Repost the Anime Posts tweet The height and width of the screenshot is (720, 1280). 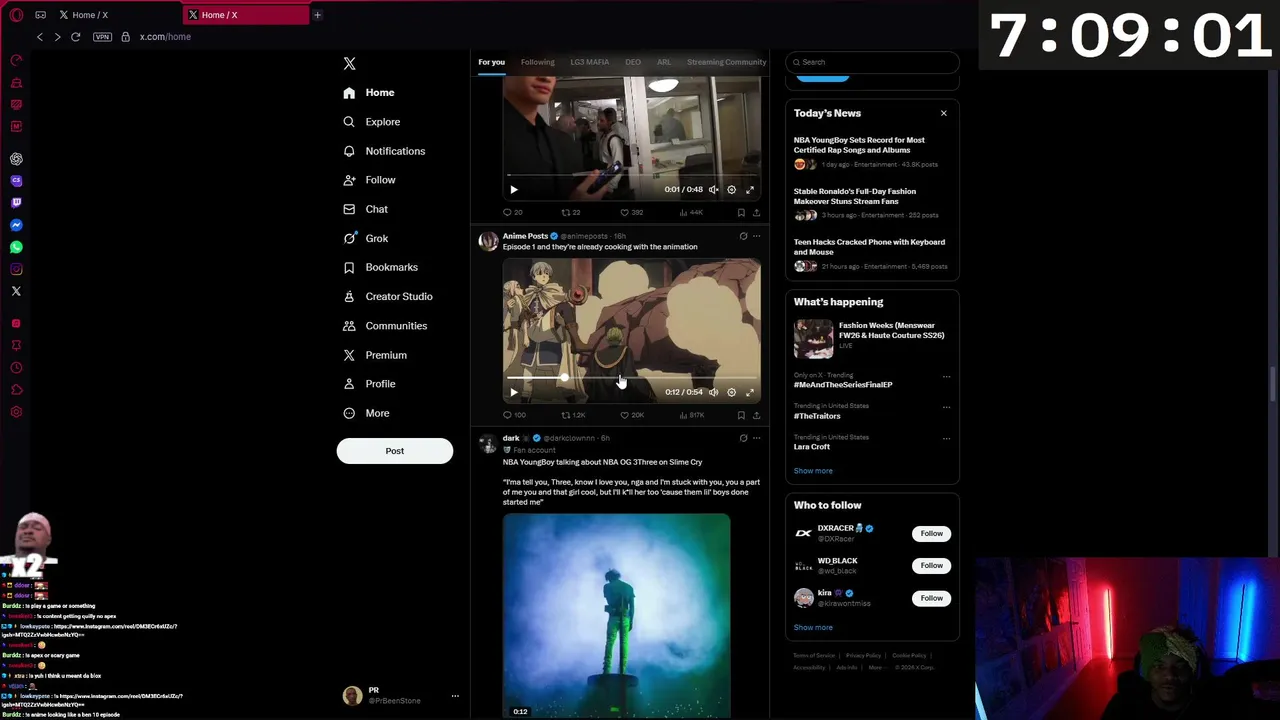tap(572, 415)
